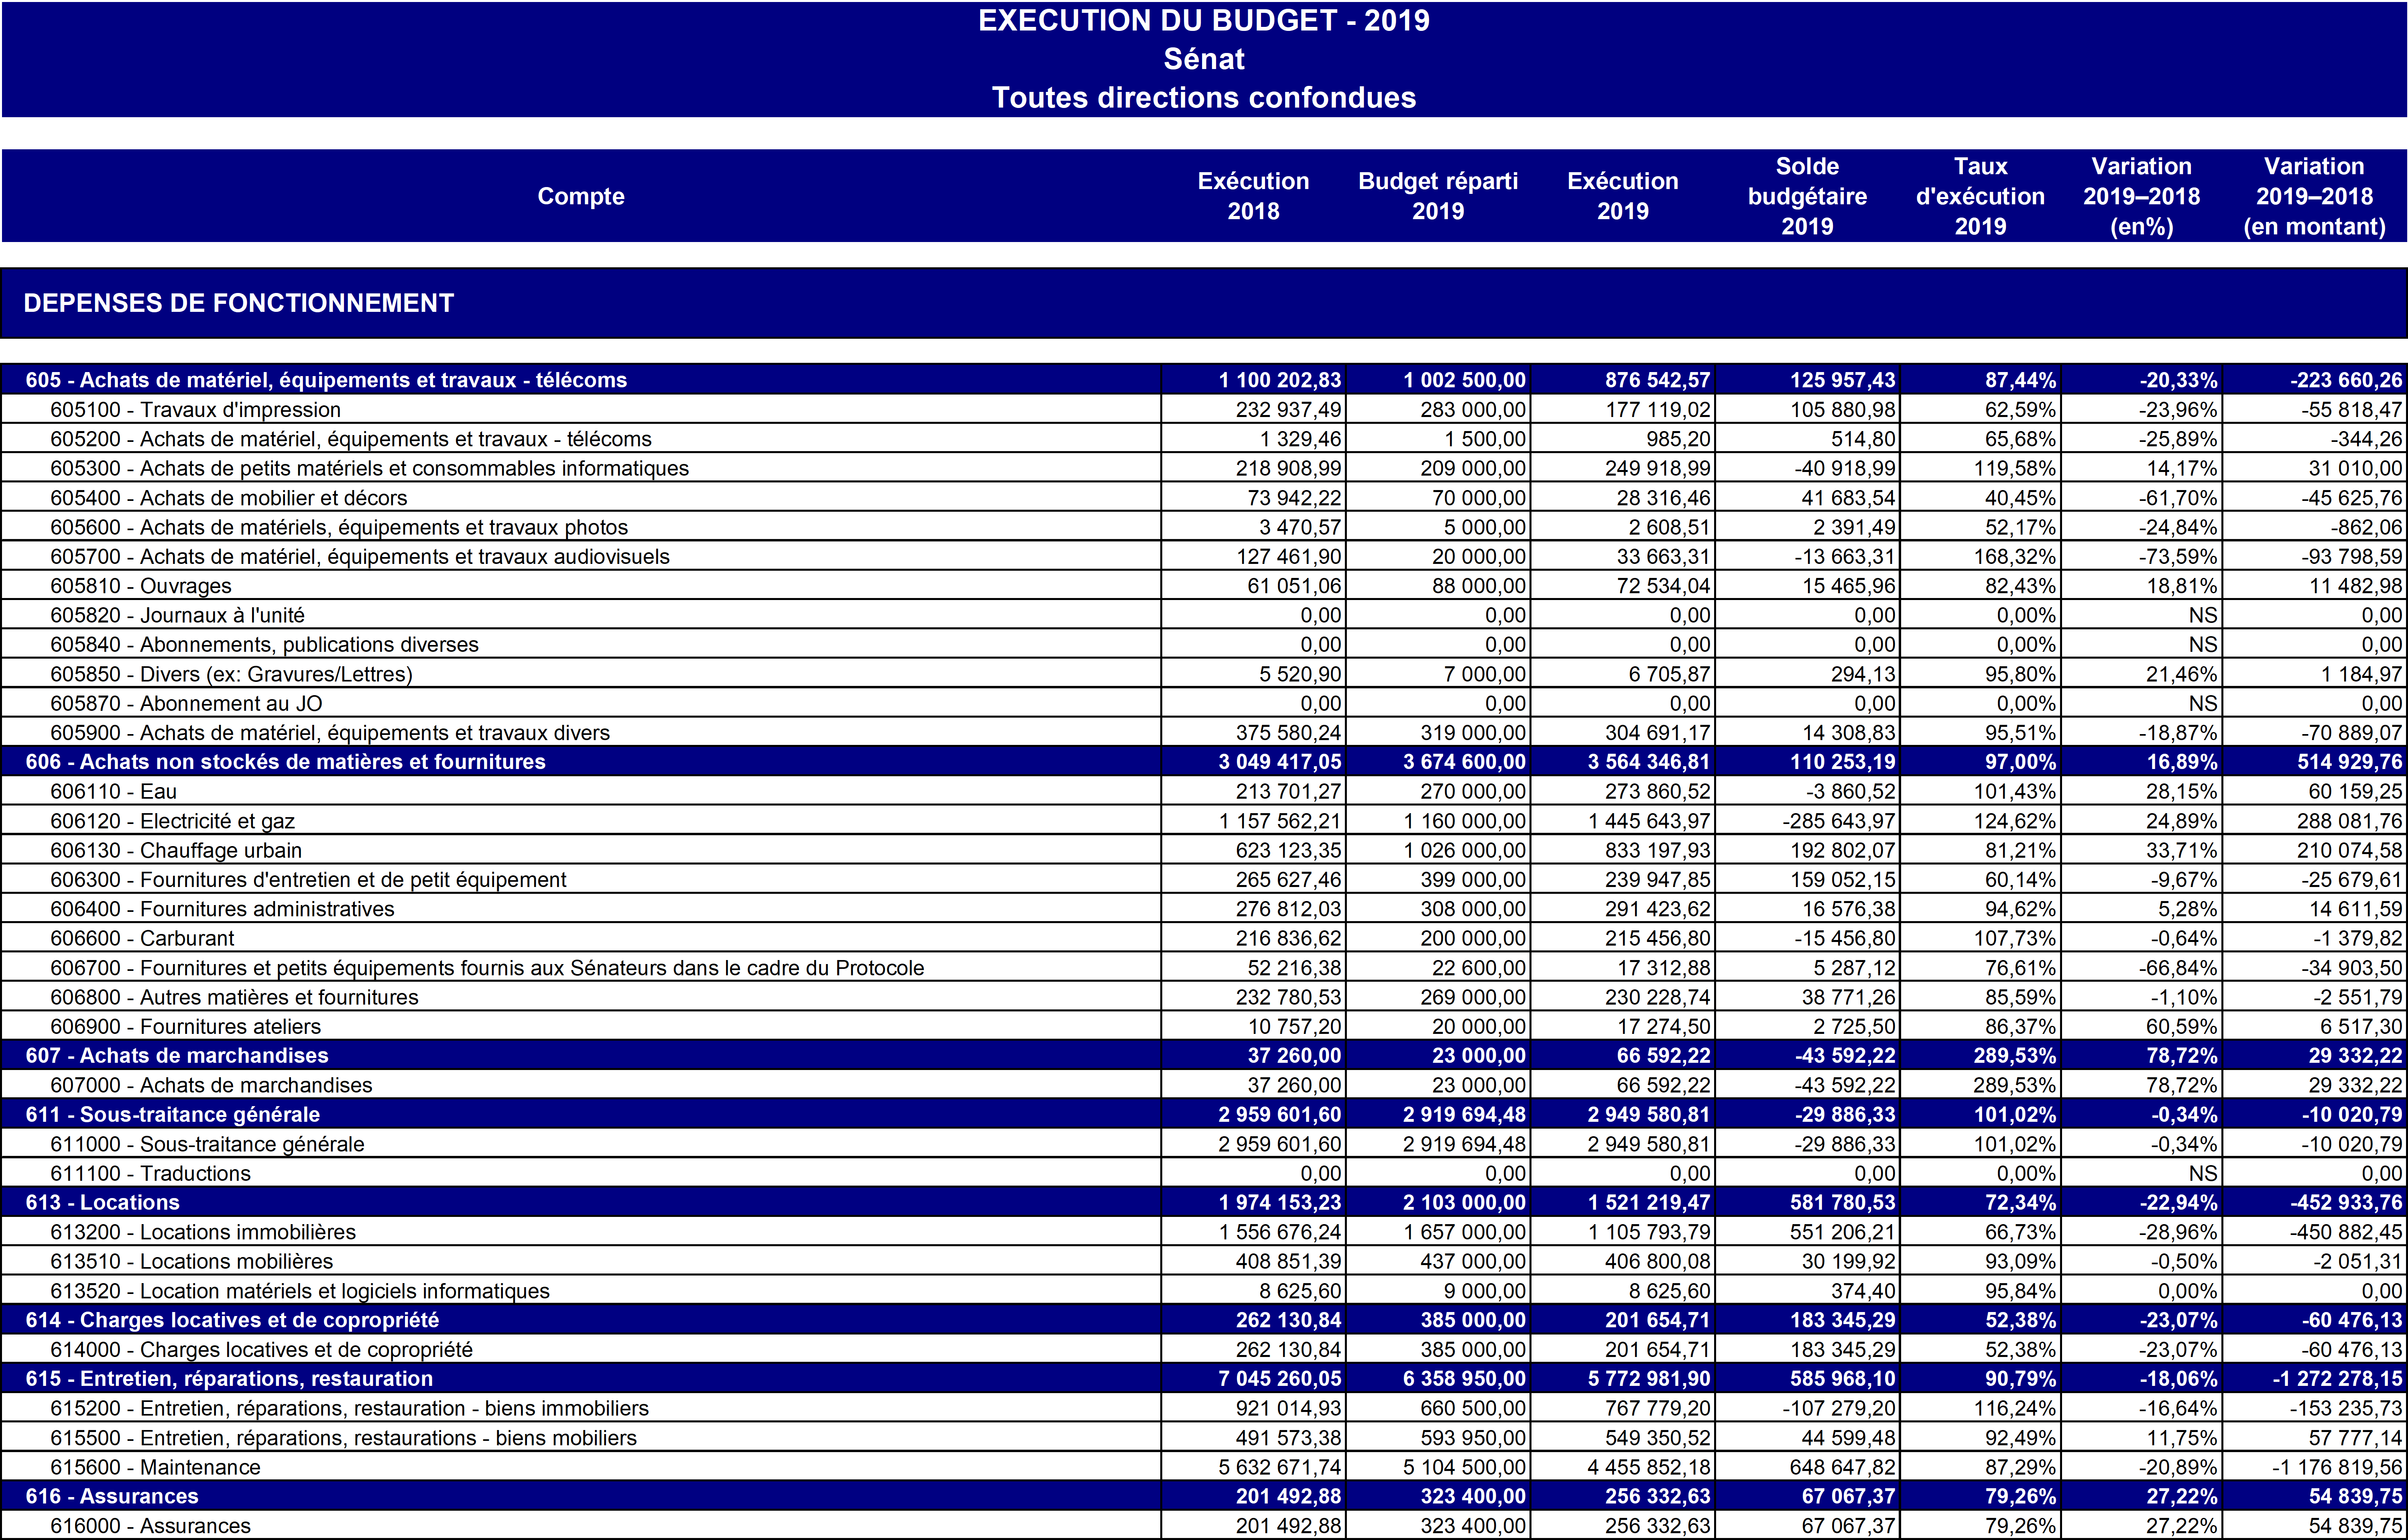Select the 615 Entretien, réparations, restauration row

point(229,1379)
